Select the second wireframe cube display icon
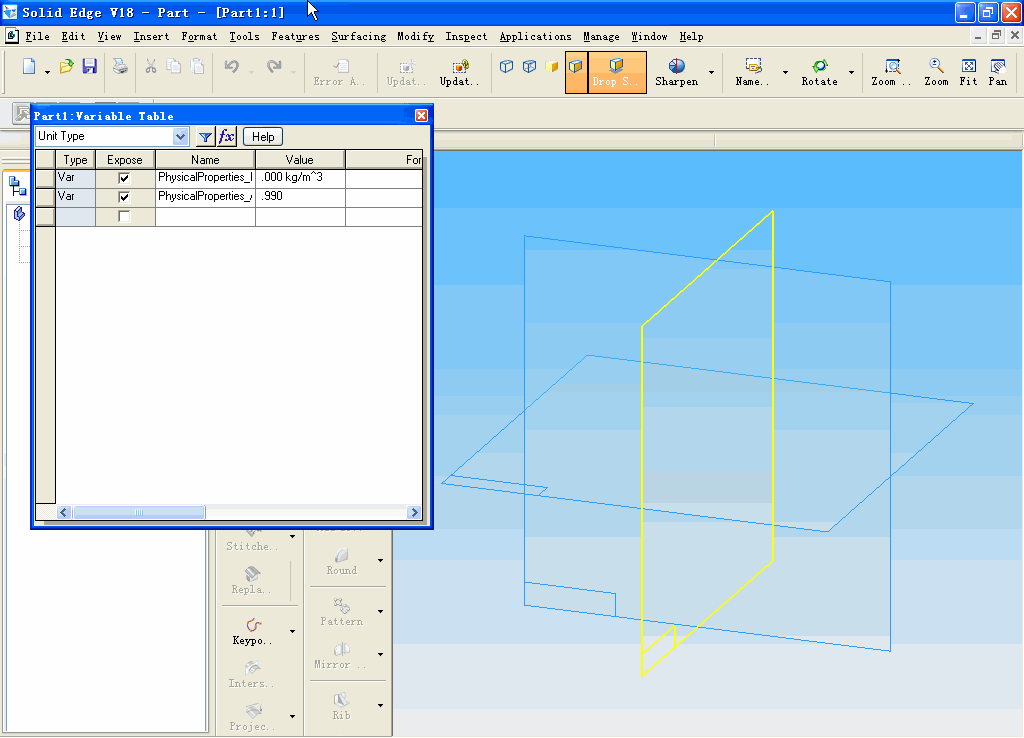Viewport: 1024px width, 738px height. (530, 67)
